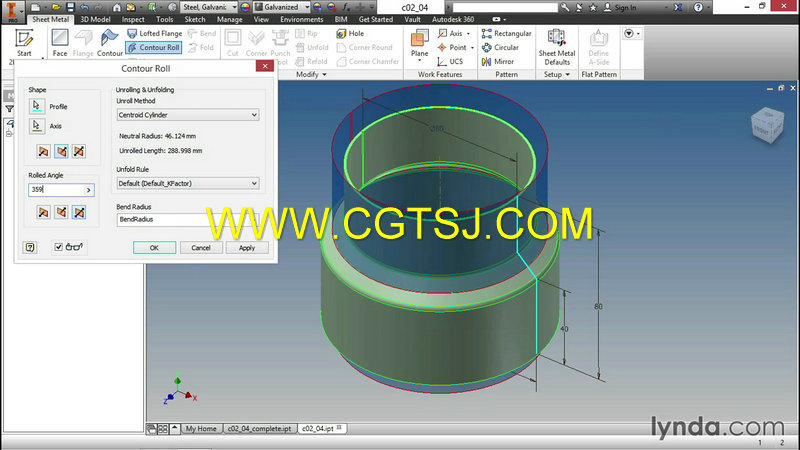Click Cancel in Contour Roll dialog

click(201, 247)
